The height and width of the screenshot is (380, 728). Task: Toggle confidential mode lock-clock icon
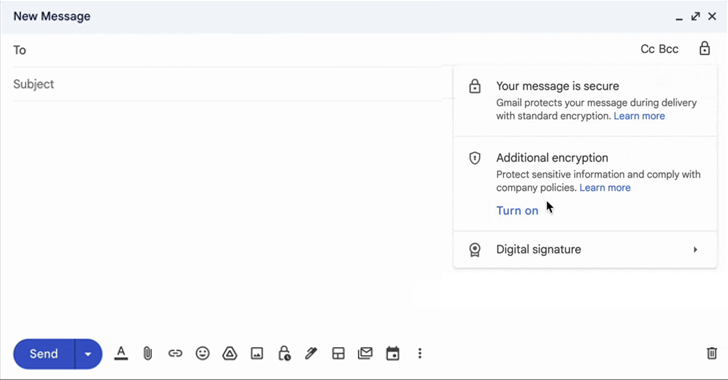284,354
